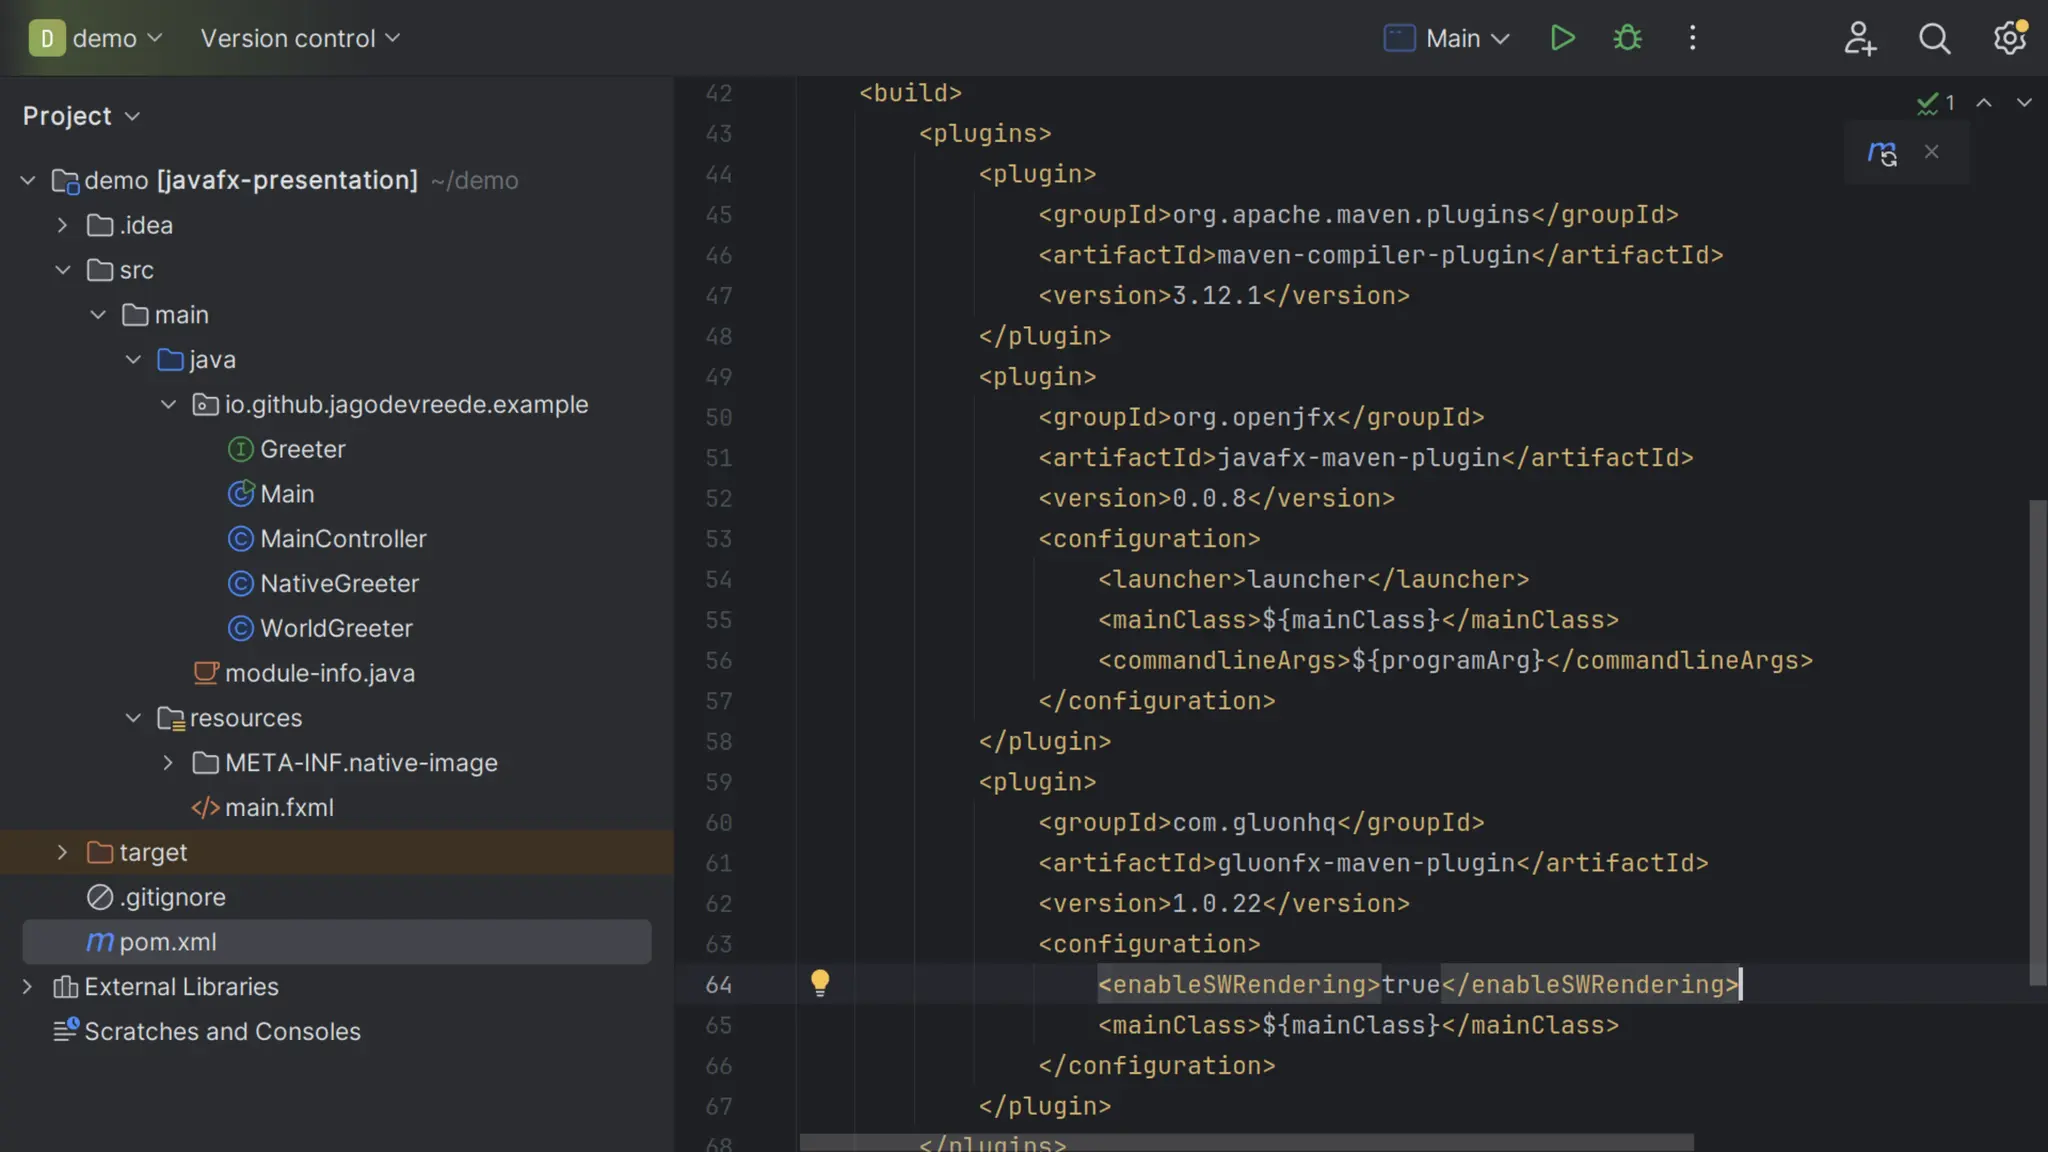Click the Debug bug icon
2048x1152 pixels.
click(1627, 38)
